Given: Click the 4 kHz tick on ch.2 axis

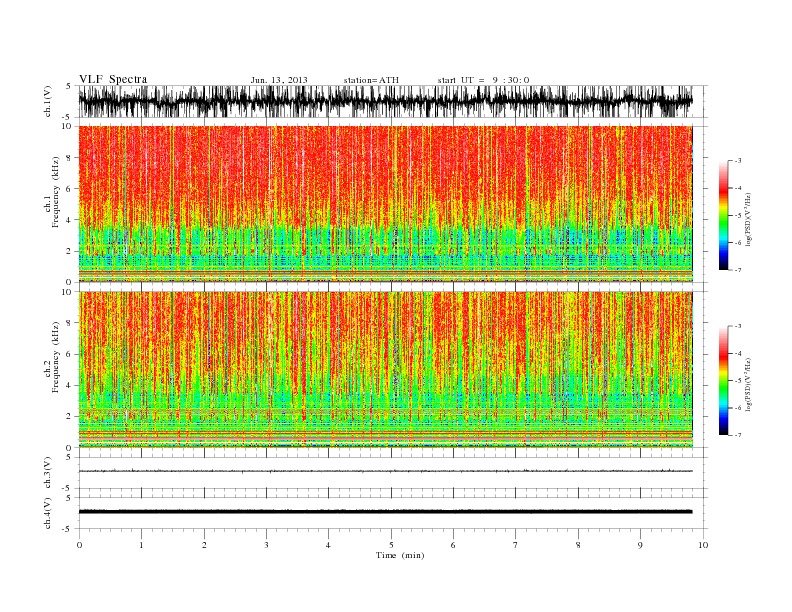Looking at the screenshot, I should [69, 386].
